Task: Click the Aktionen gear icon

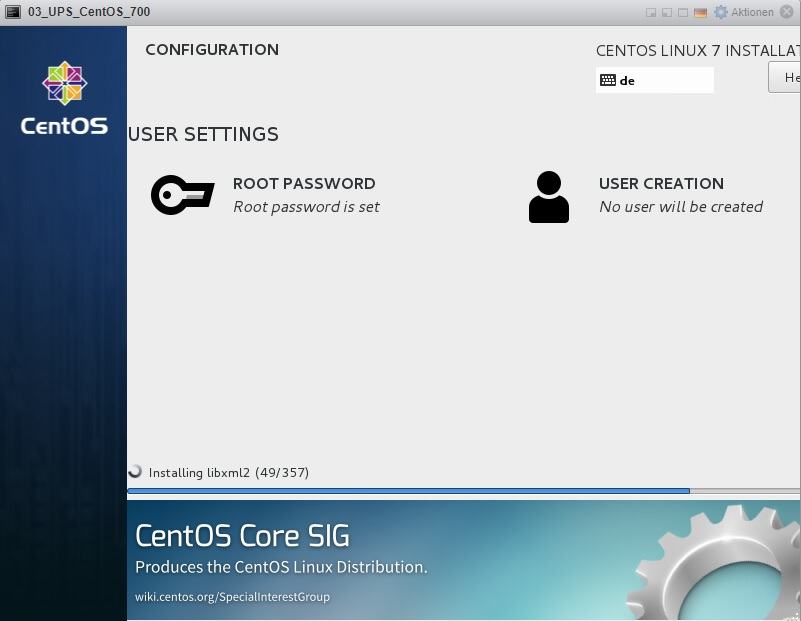Action: click(x=720, y=12)
